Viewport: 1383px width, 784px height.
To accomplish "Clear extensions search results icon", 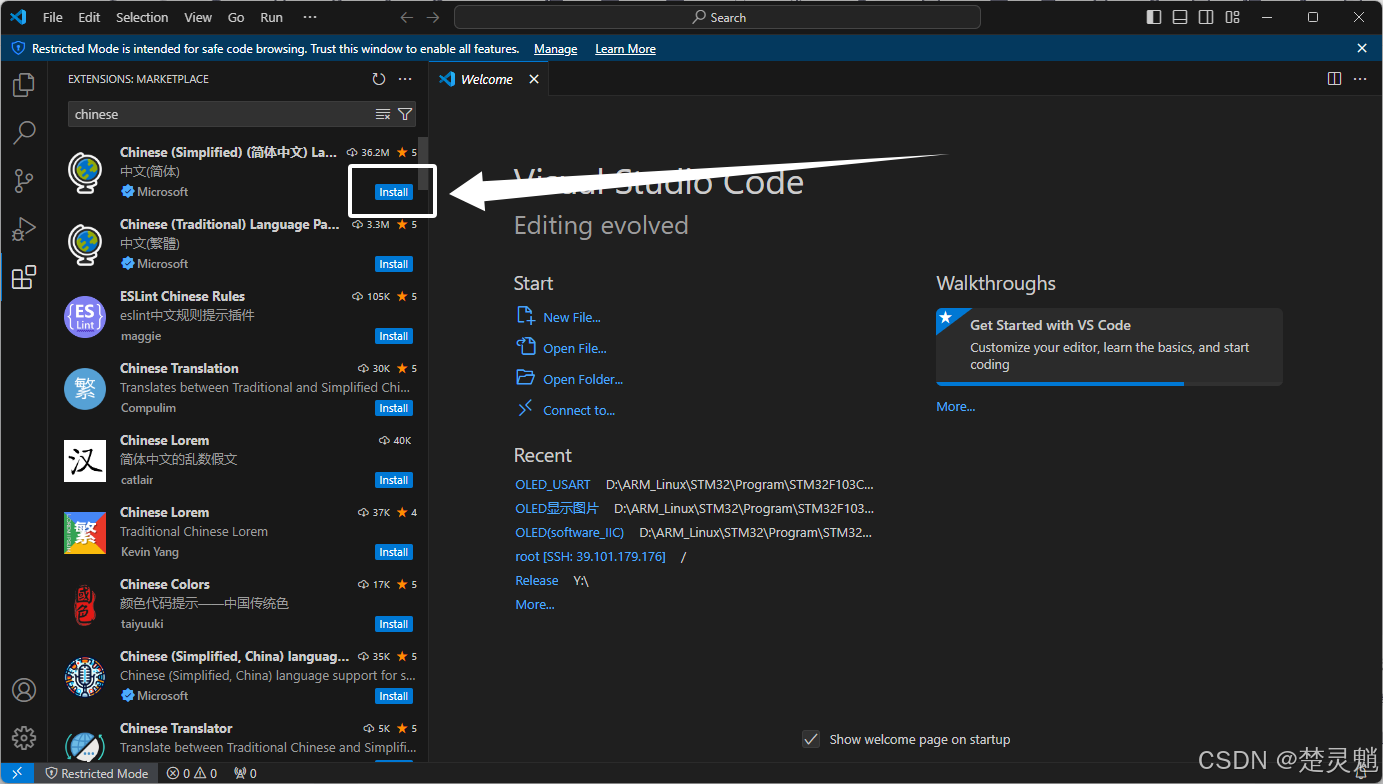I will coord(383,114).
